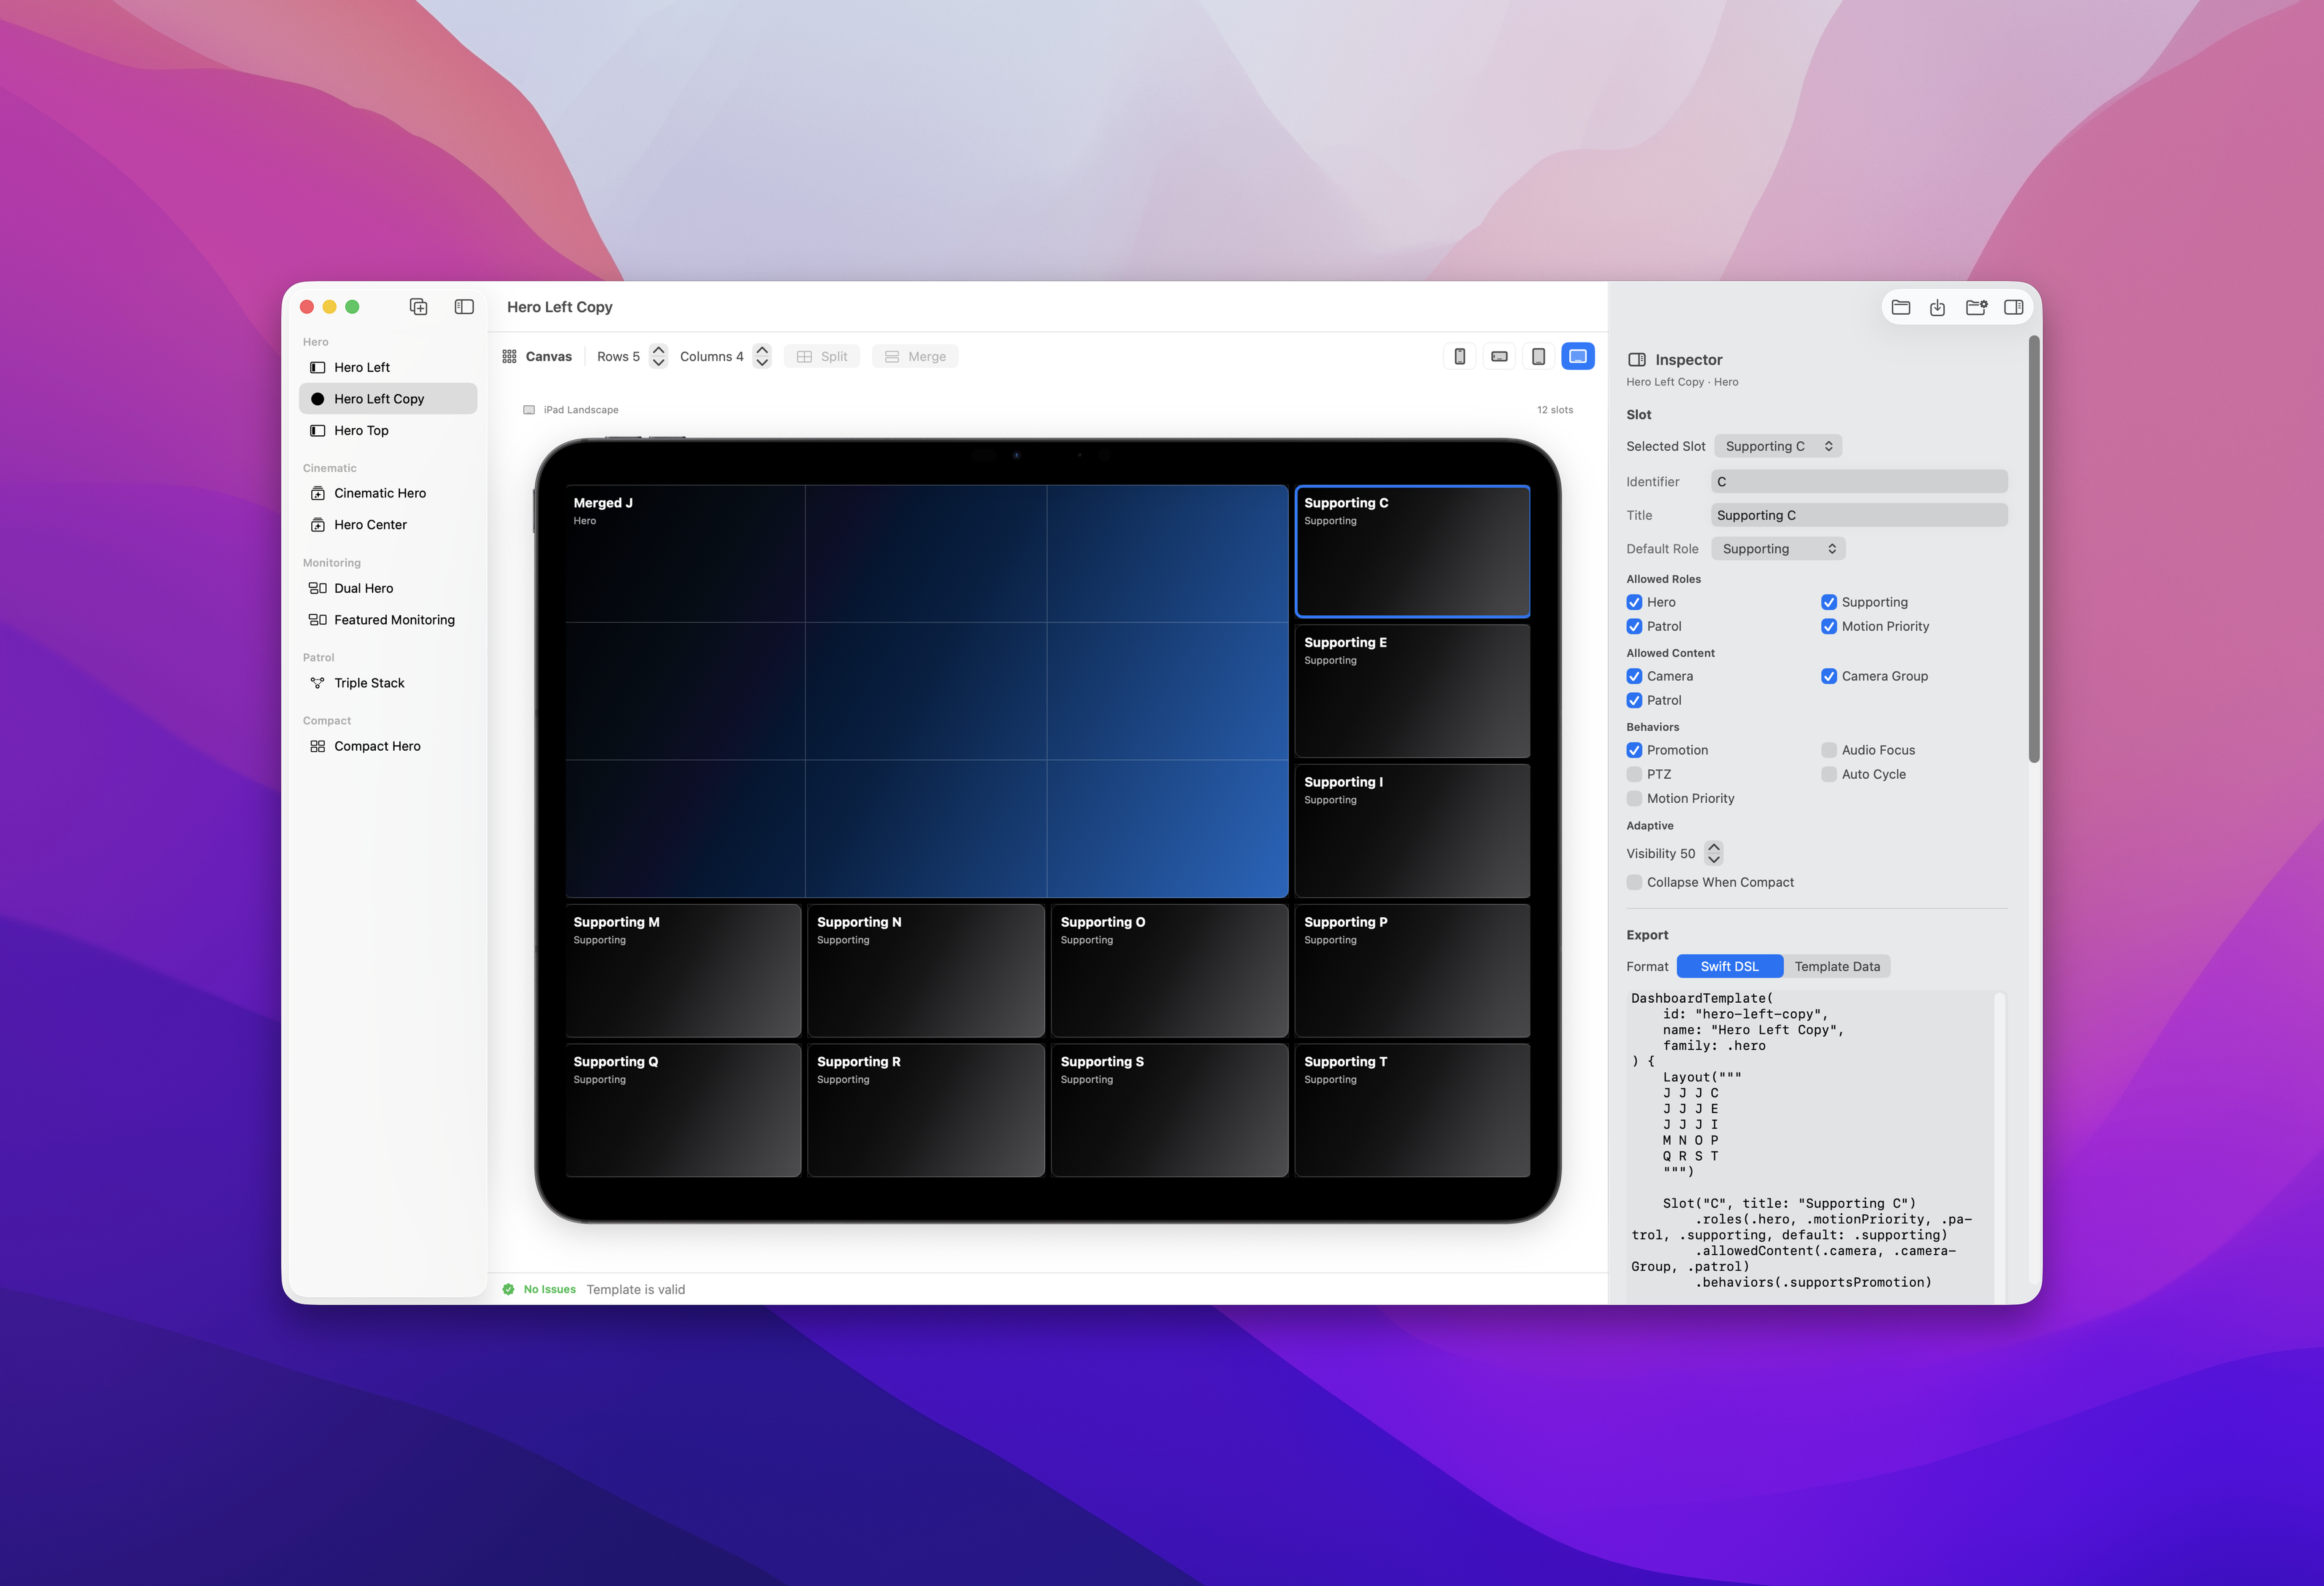Switch preview to the iPhone portrait device icon
The height and width of the screenshot is (1586, 2324).
click(x=1460, y=356)
